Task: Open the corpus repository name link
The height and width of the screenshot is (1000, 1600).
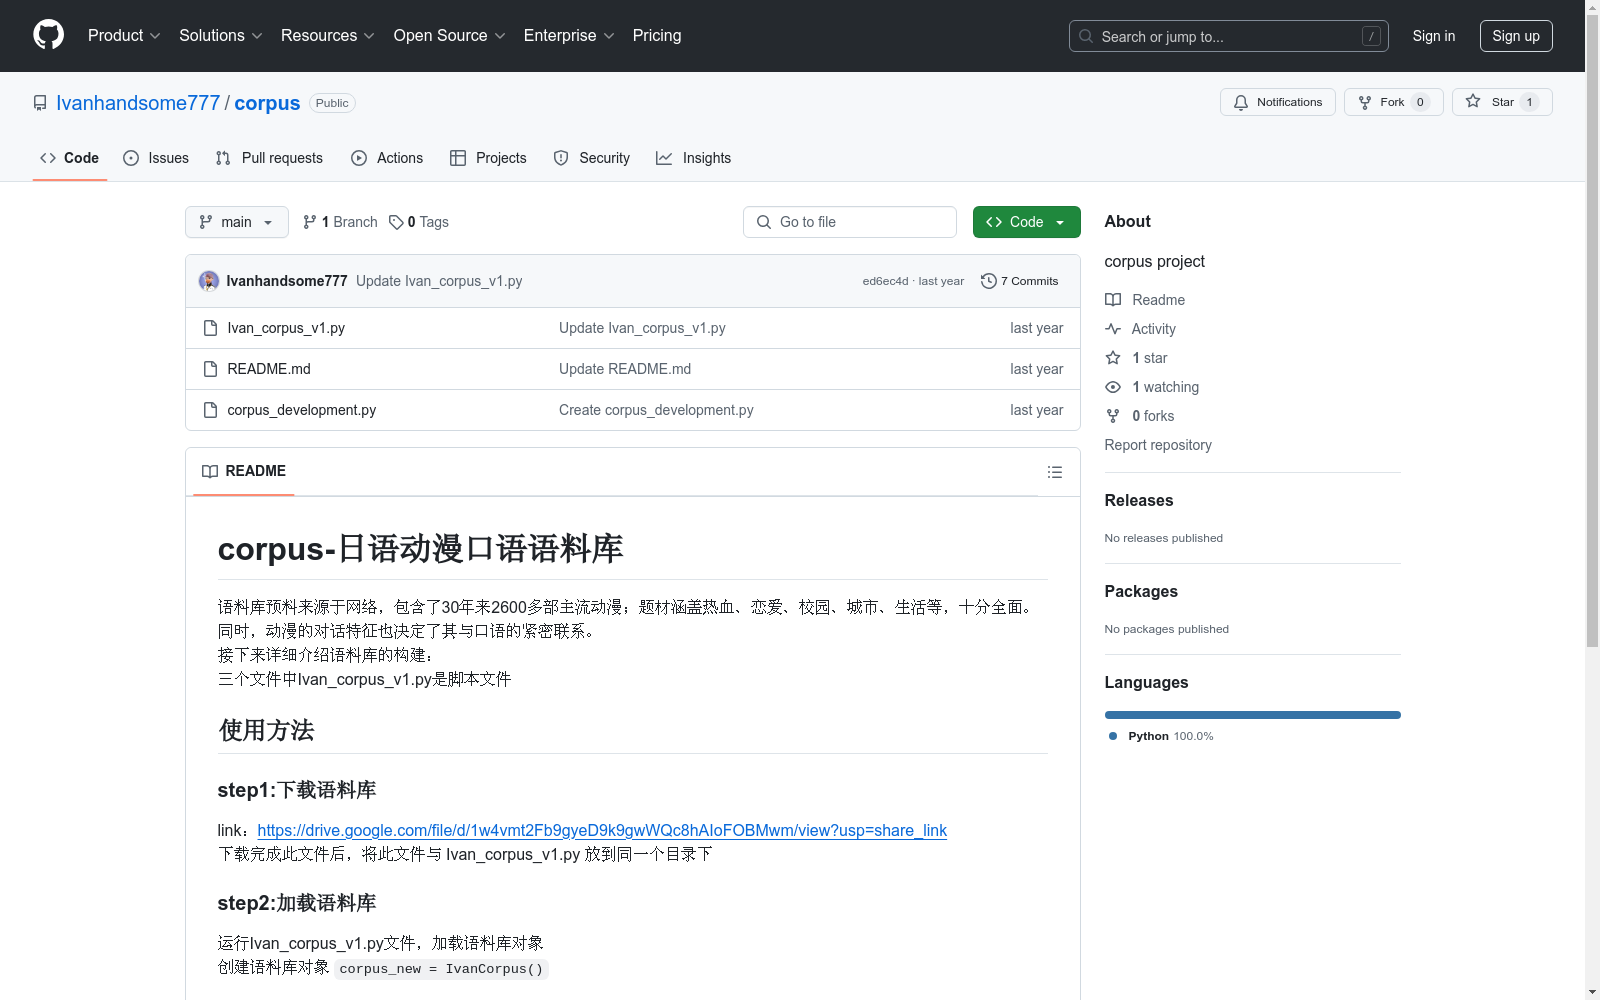Action: 267,103
